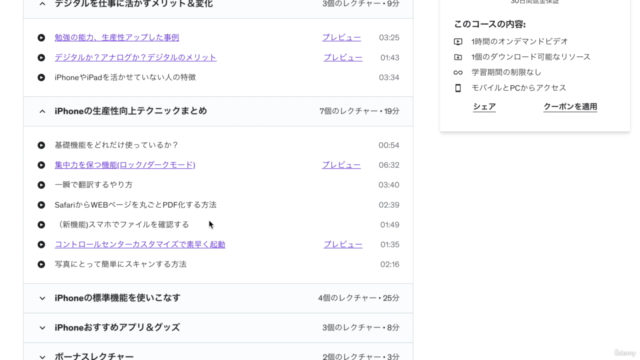
Task: Click the シェア button
Action: coord(484,107)
